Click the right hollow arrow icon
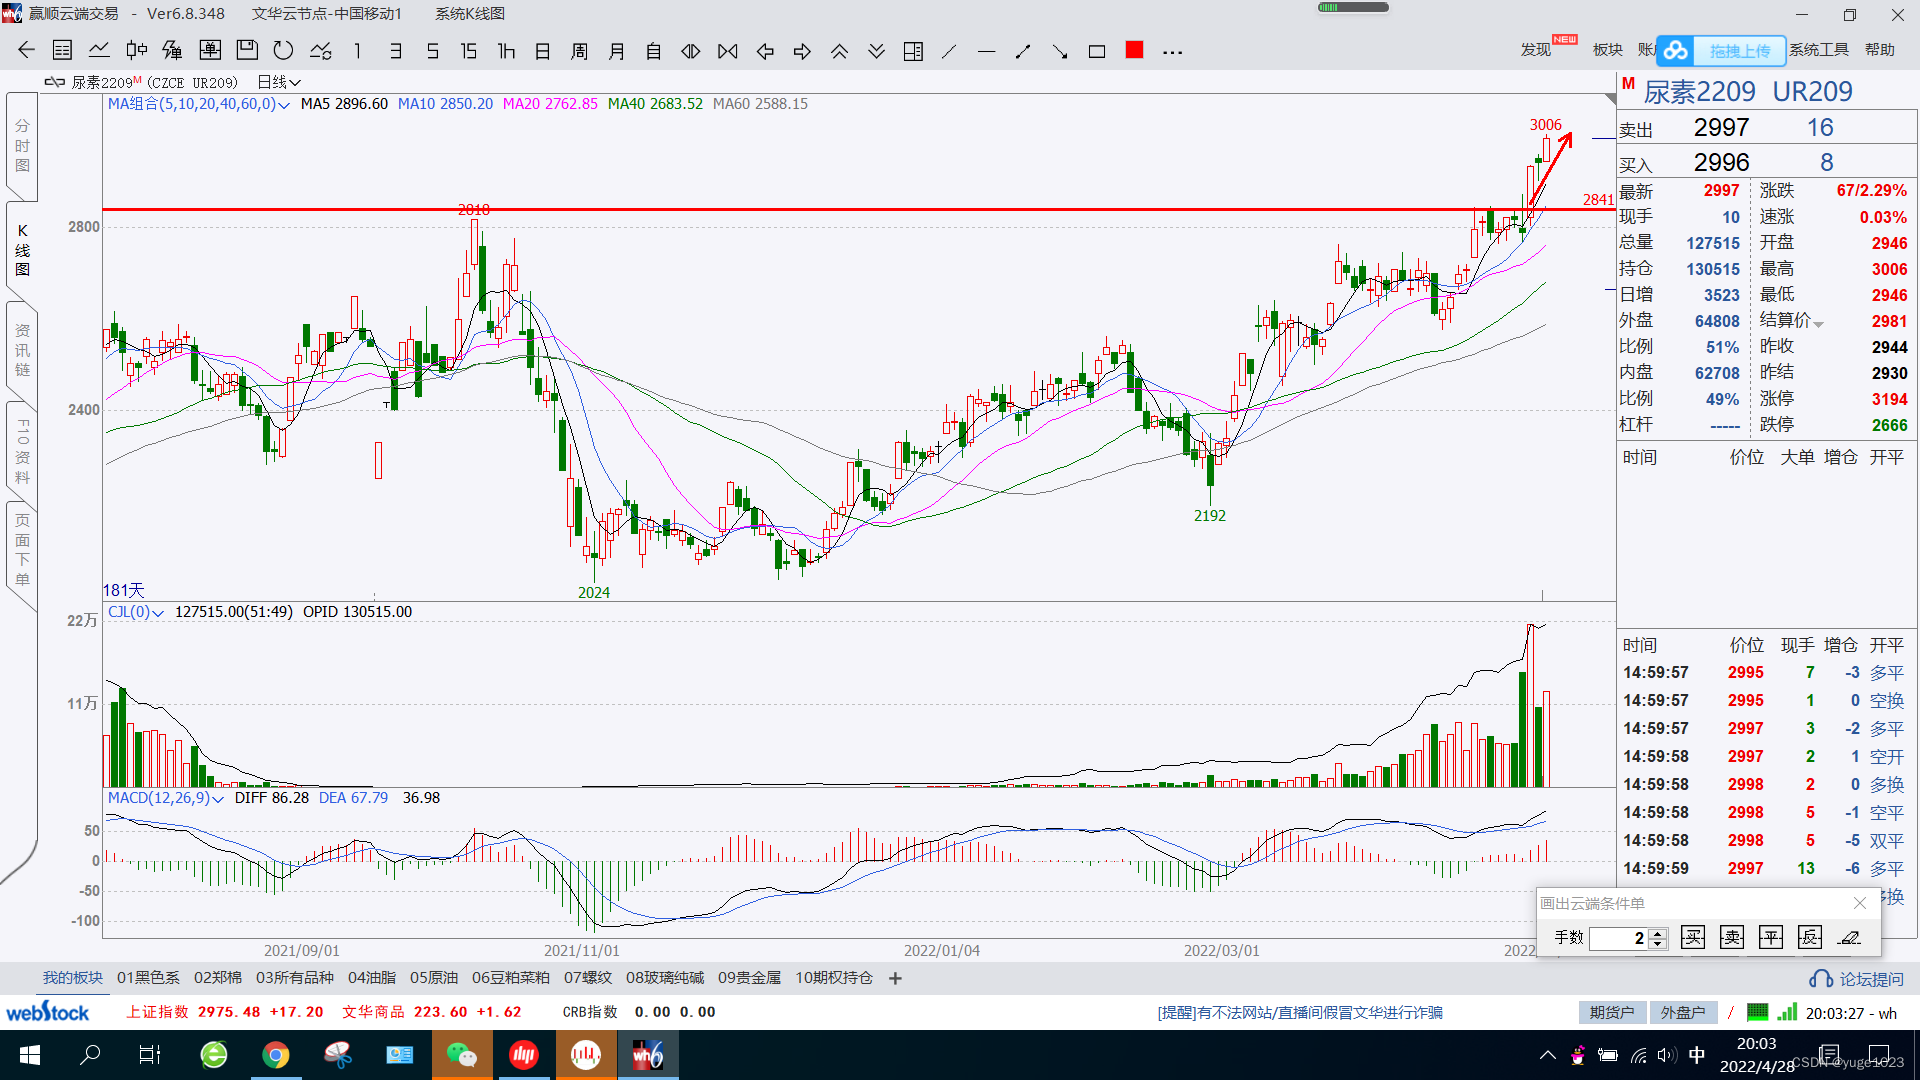This screenshot has width=1920, height=1080. click(x=802, y=51)
